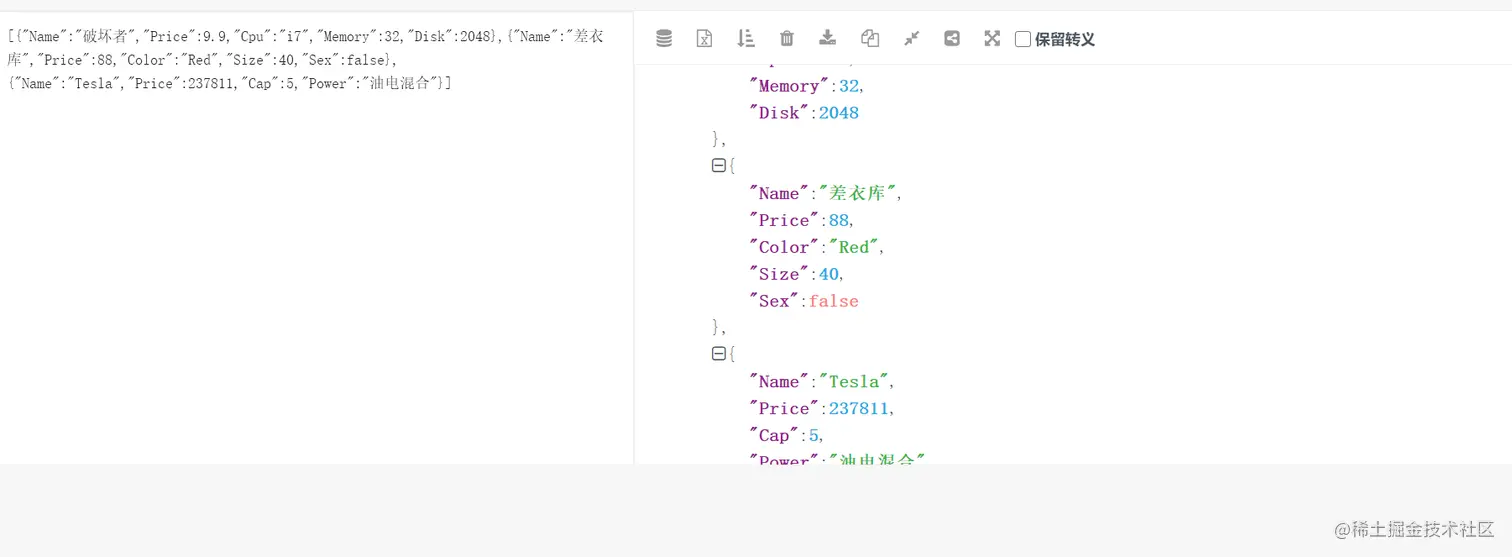The height and width of the screenshot is (557, 1512).
Task: Click into the raw JSON input text area
Action: (x=316, y=237)
